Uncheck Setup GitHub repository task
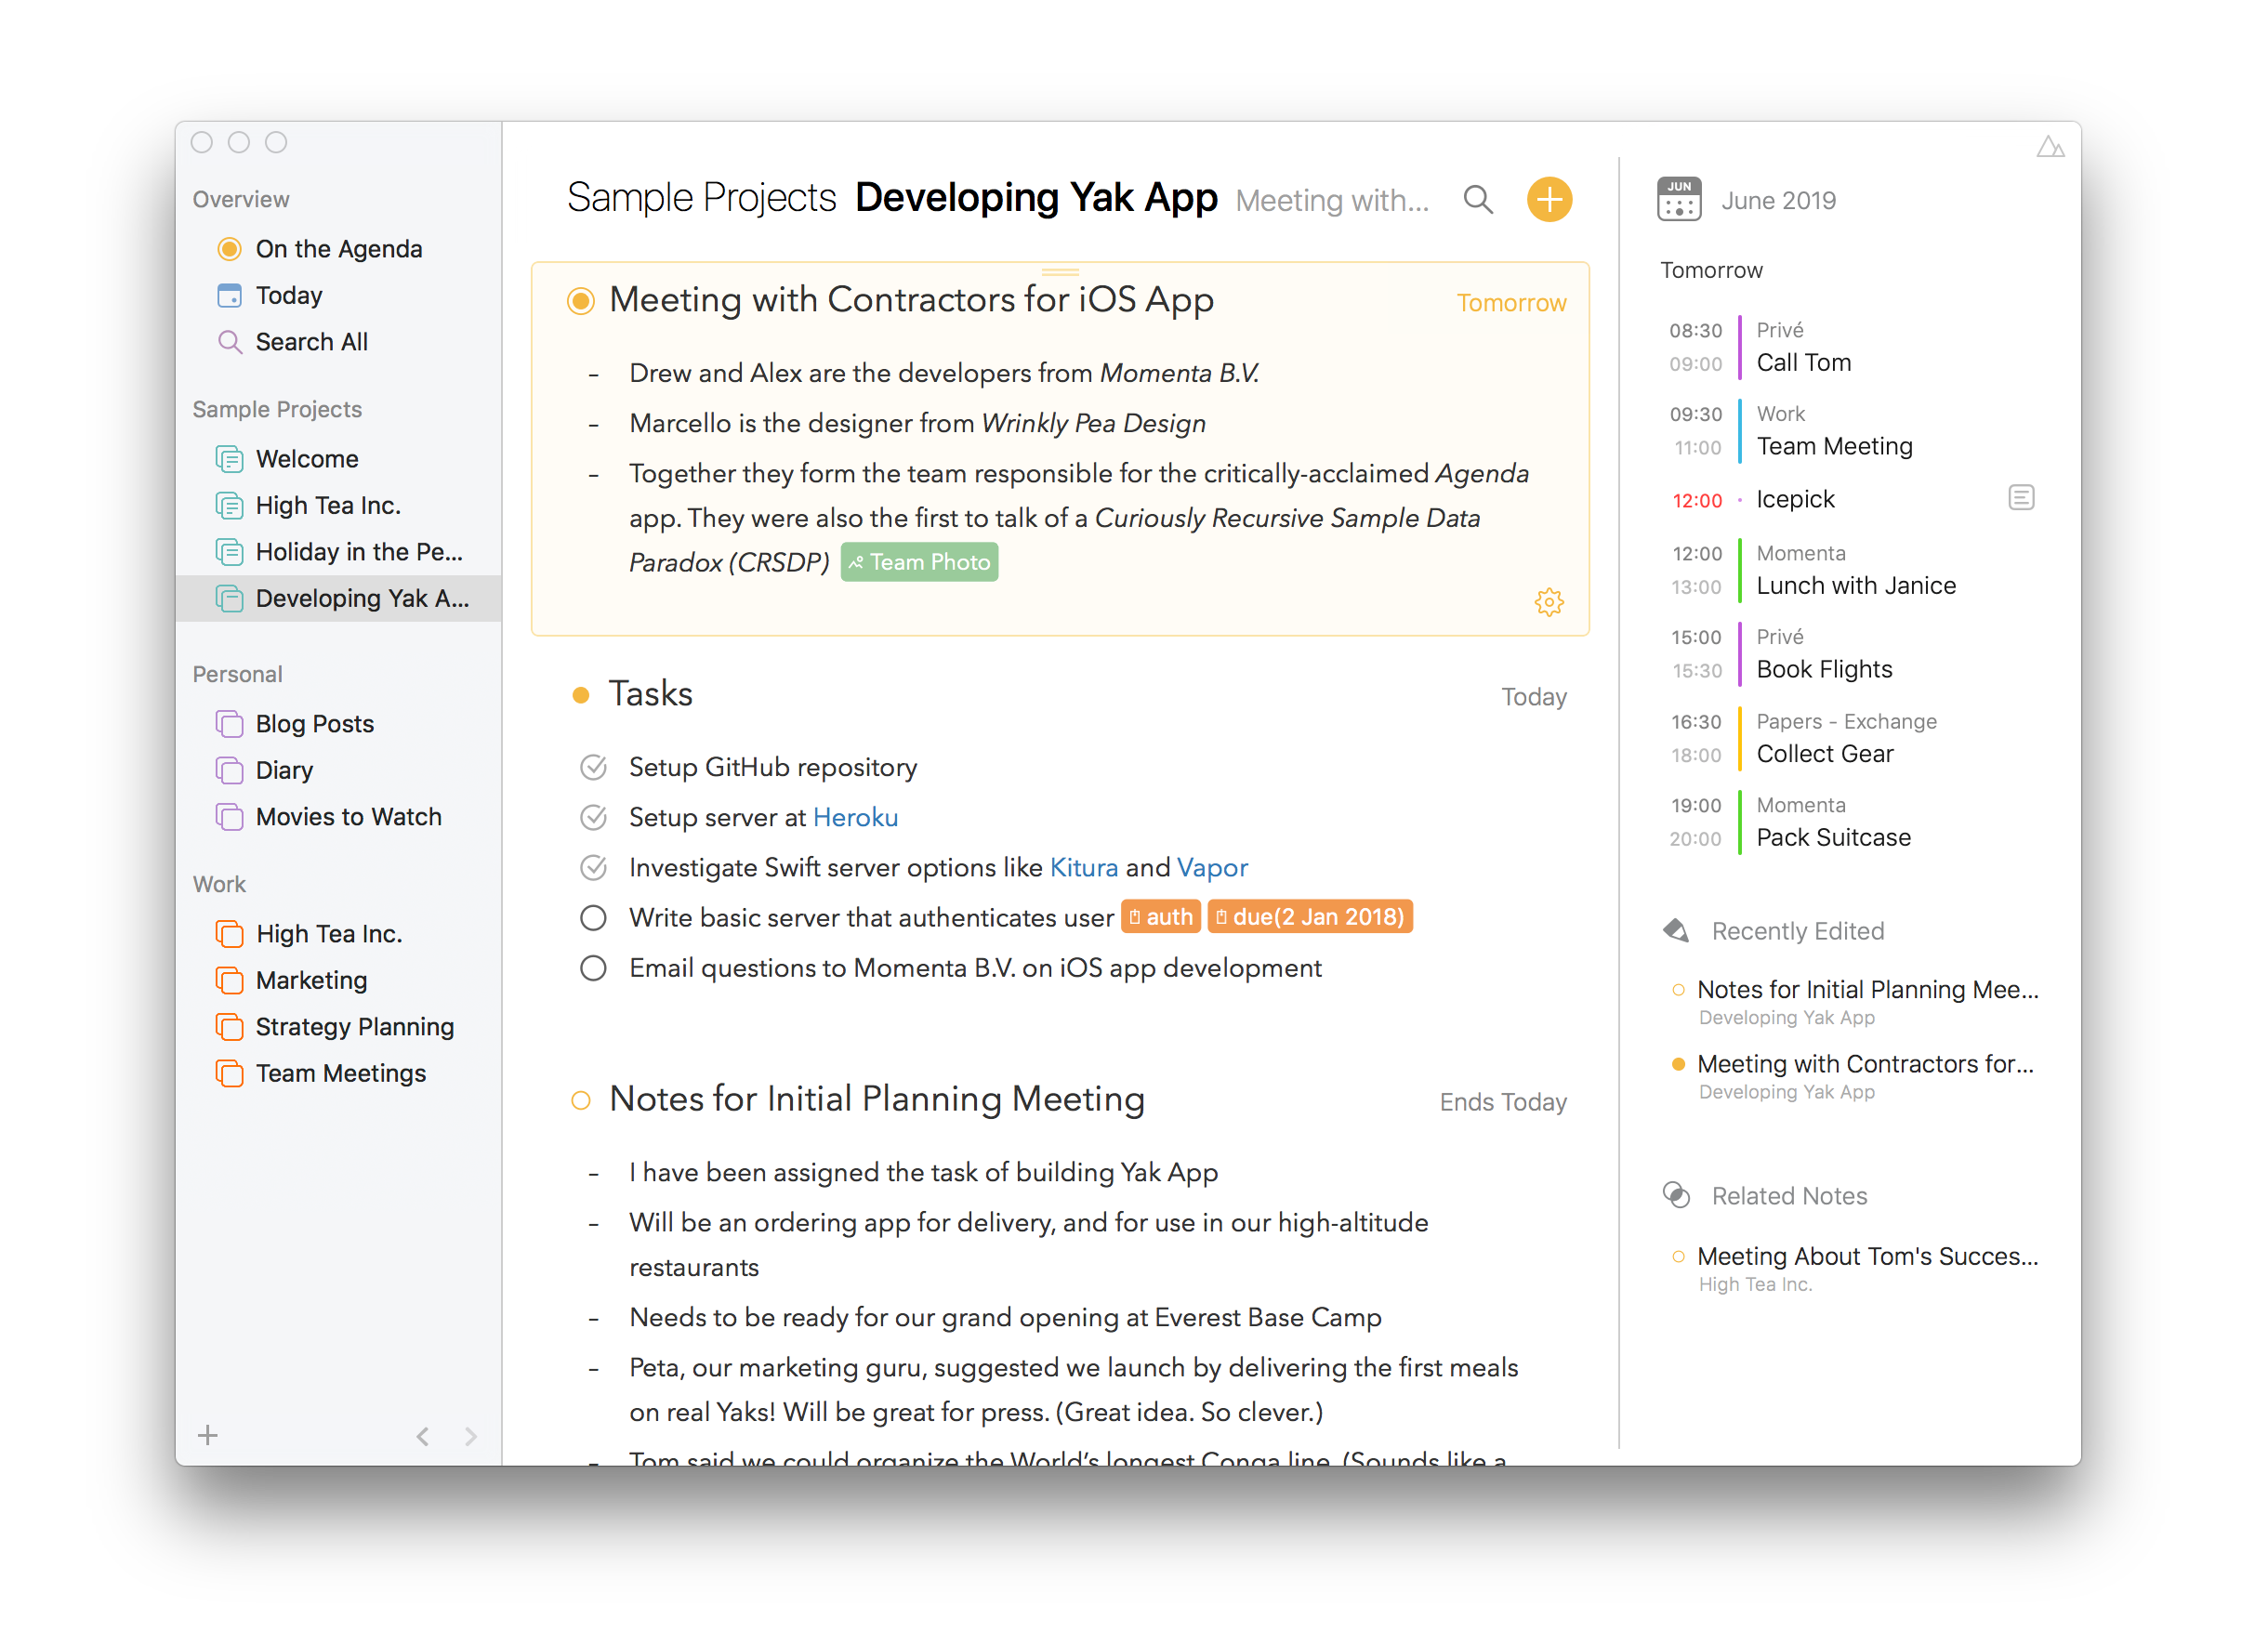The image size is (2268, 1645). point(593,767)
